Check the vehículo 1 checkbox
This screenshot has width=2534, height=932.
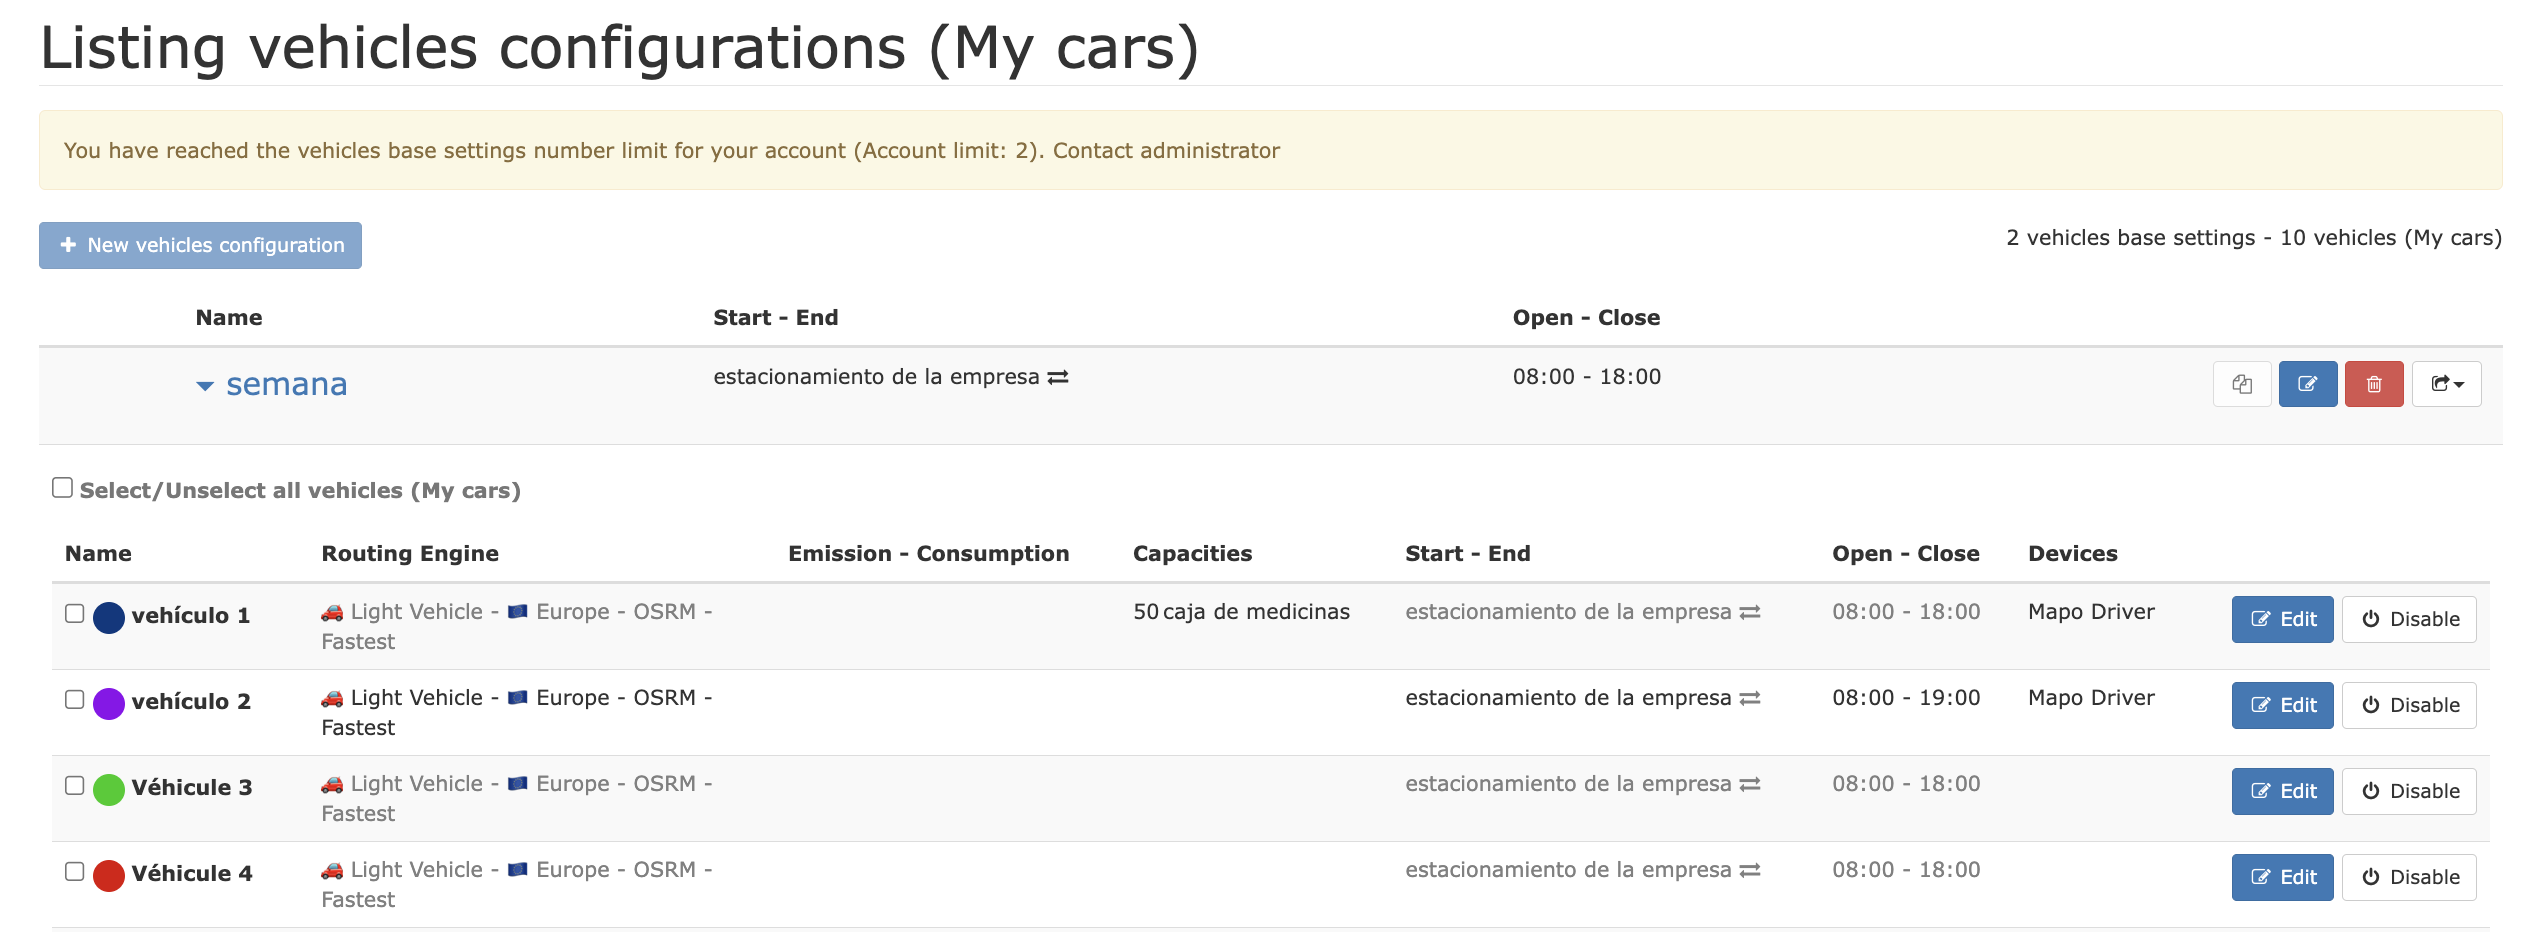75,613
